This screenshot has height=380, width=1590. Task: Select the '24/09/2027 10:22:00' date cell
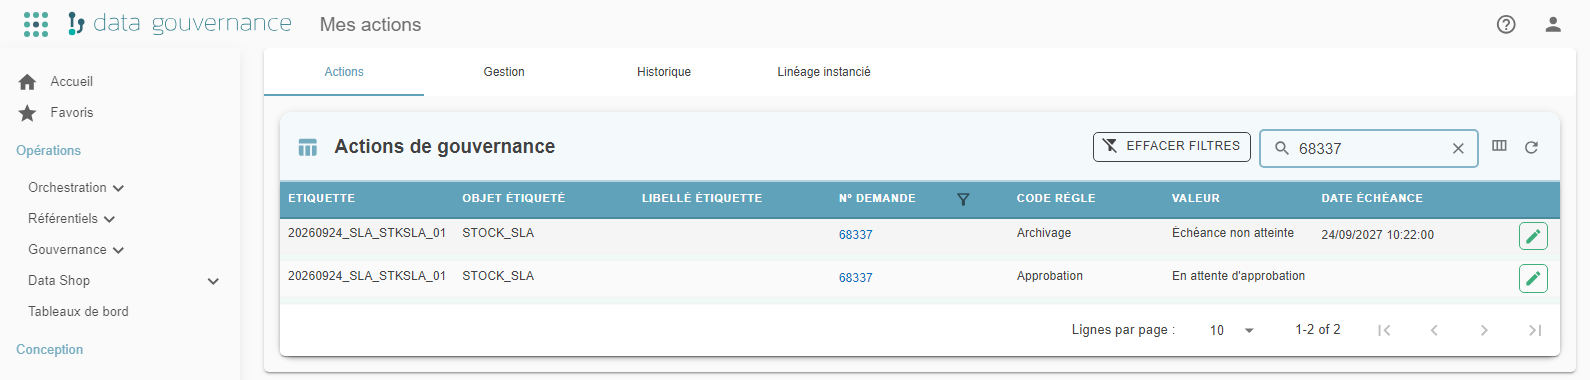1377,235
